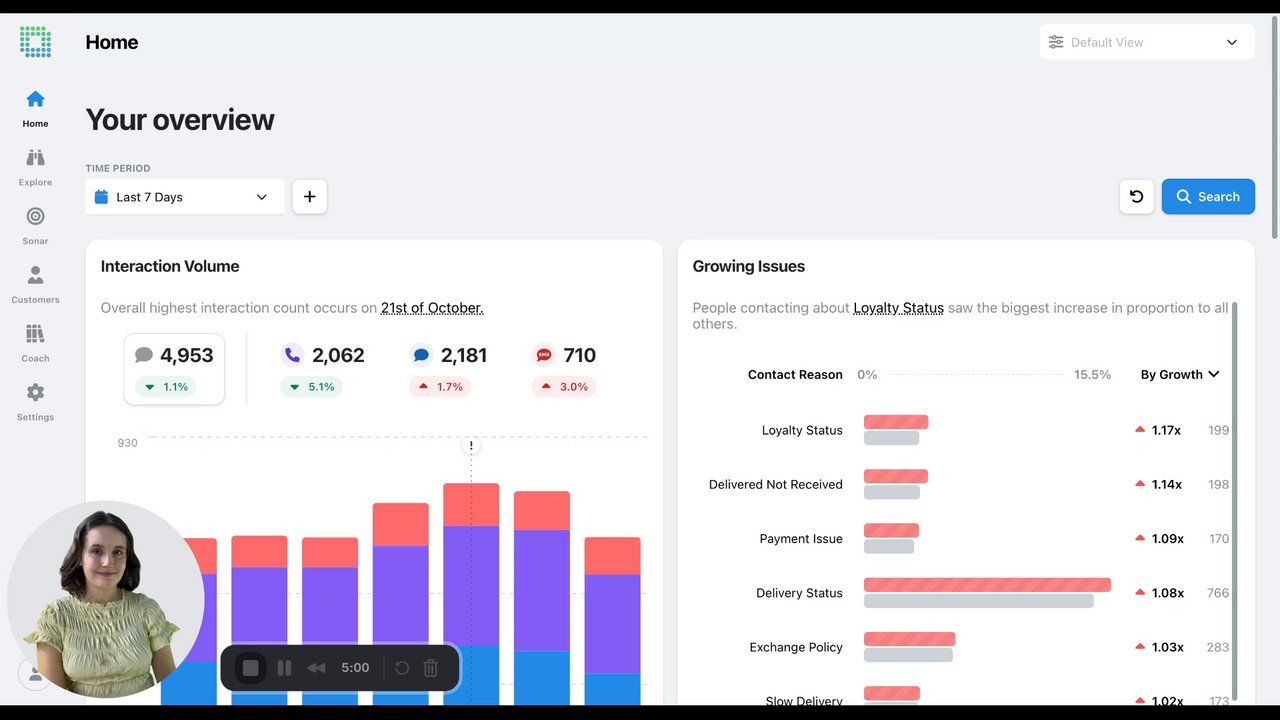Click the app logo in the sidebar
Screen dimensions: 1280x720
(35, 42)
